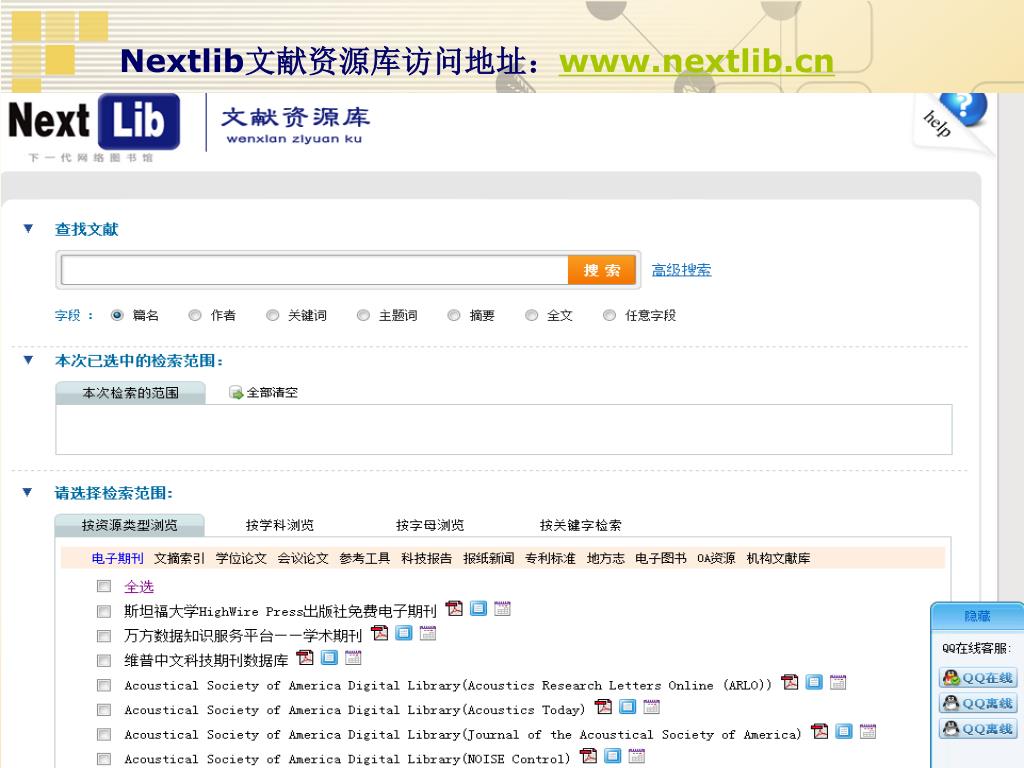The image size is (1024, 768).
Task: Click blue info icon for 维普中文科技期刊数据库 row
Action: pyautogui.click(x=330, y=658)
